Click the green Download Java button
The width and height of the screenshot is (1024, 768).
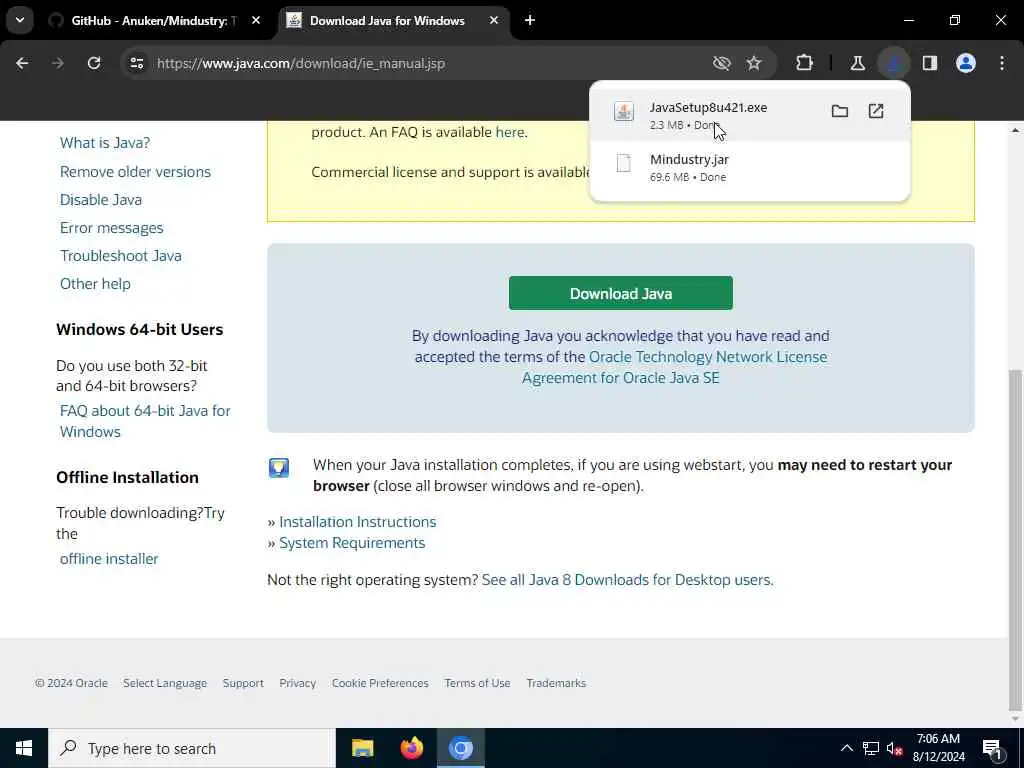(x=620, y=293)
